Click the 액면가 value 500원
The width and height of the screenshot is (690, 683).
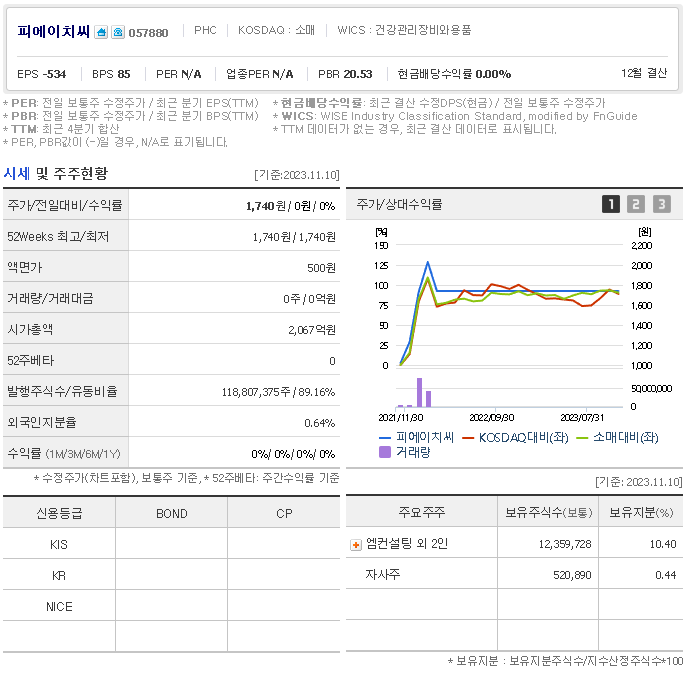pyautogui.click(x=321, y=268)
